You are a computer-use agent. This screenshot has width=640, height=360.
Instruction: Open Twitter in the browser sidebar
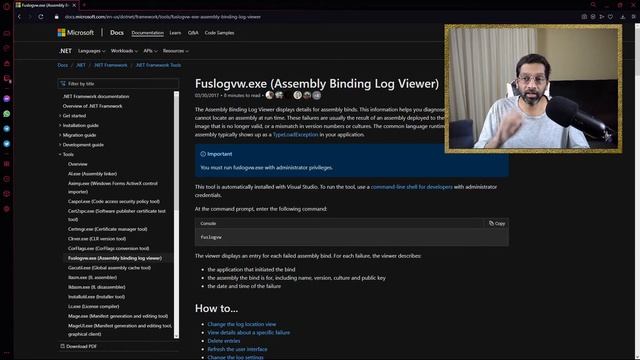tap(7, 144)
